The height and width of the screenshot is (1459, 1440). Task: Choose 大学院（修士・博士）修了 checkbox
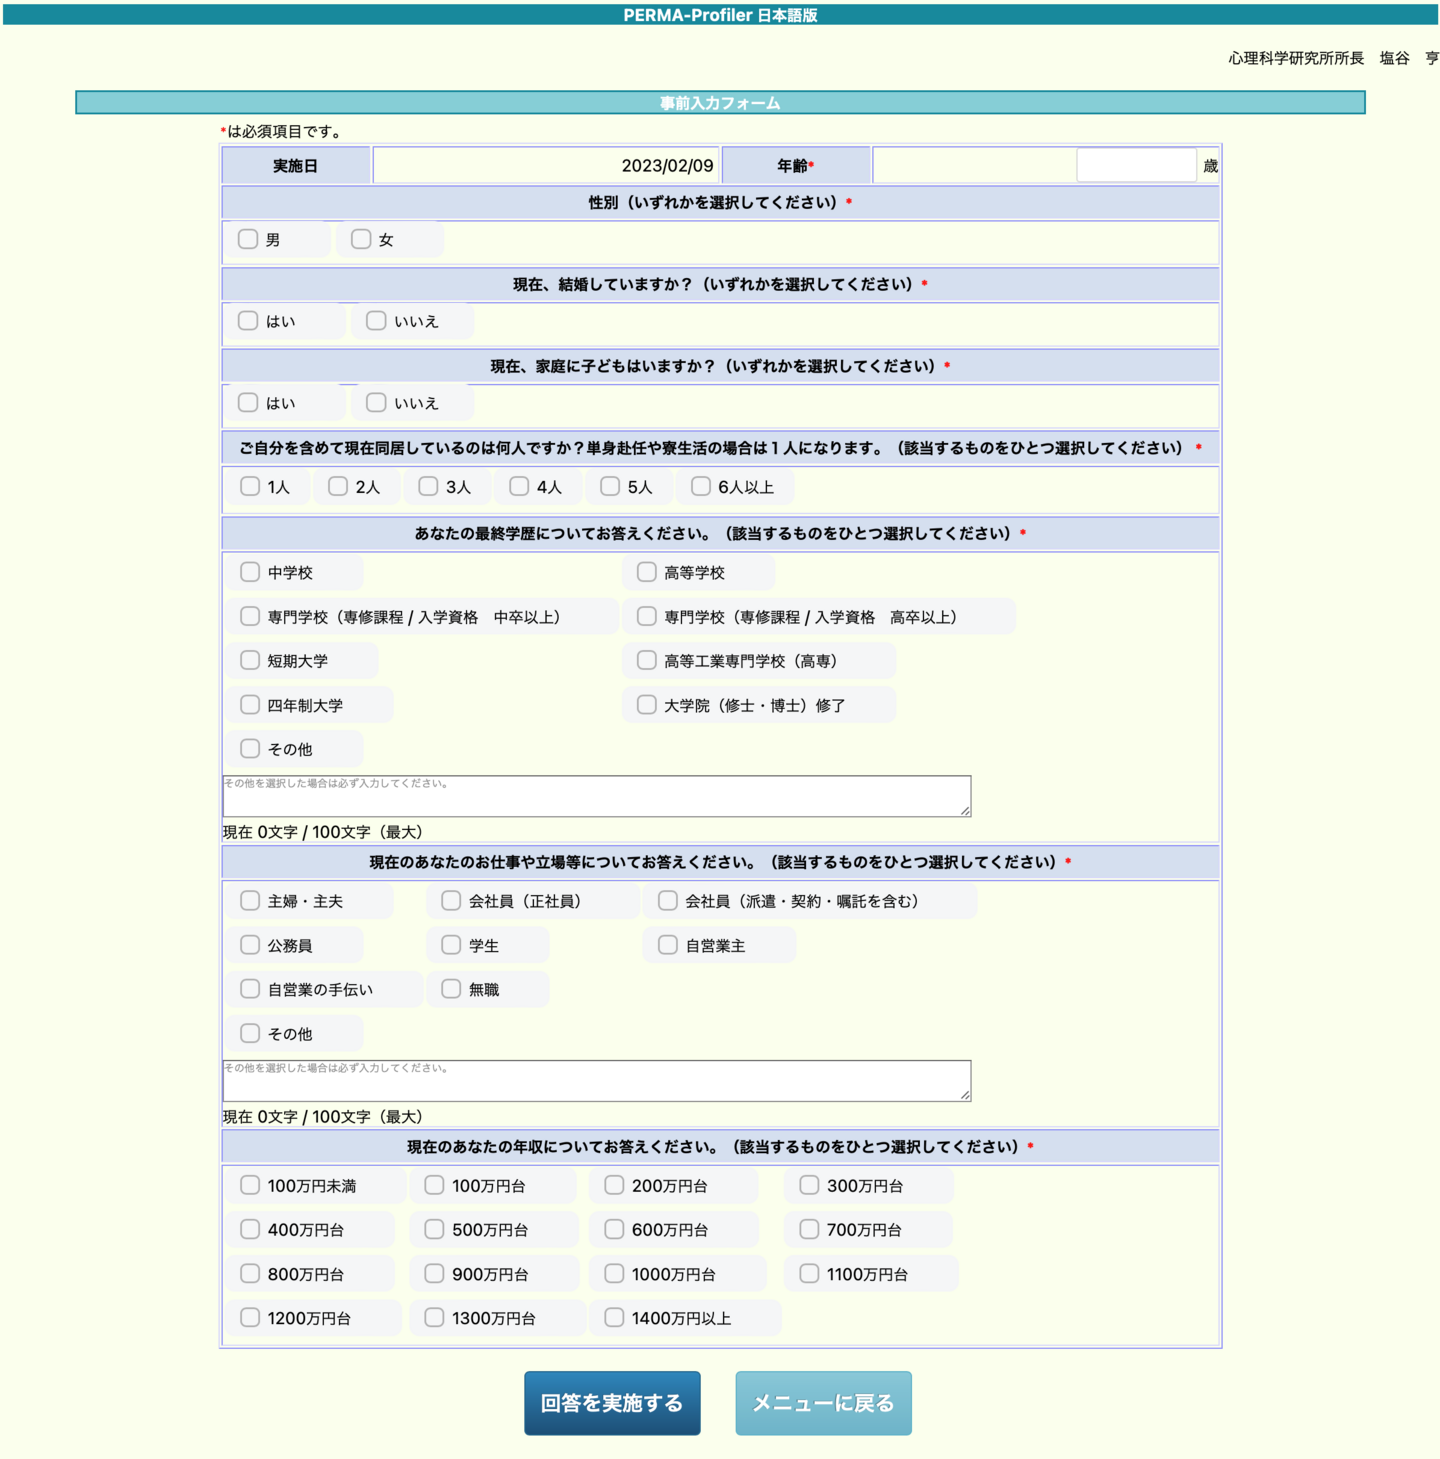(x=647, y=705)
